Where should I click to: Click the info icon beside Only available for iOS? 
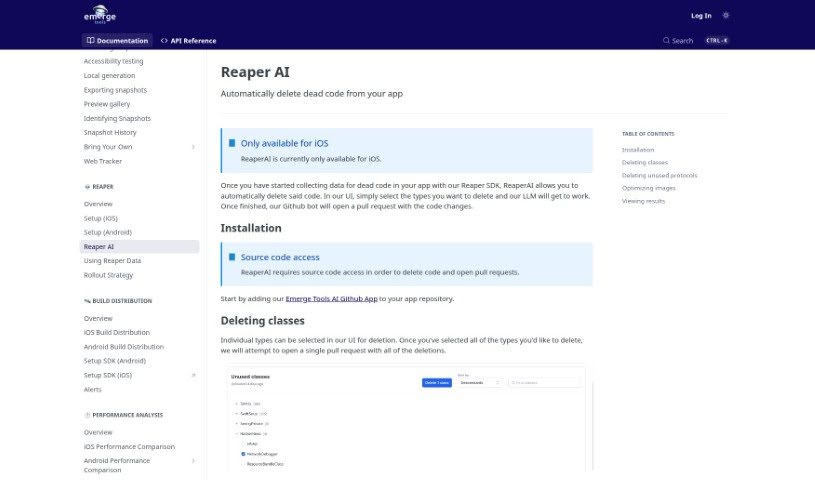(232, 143)
